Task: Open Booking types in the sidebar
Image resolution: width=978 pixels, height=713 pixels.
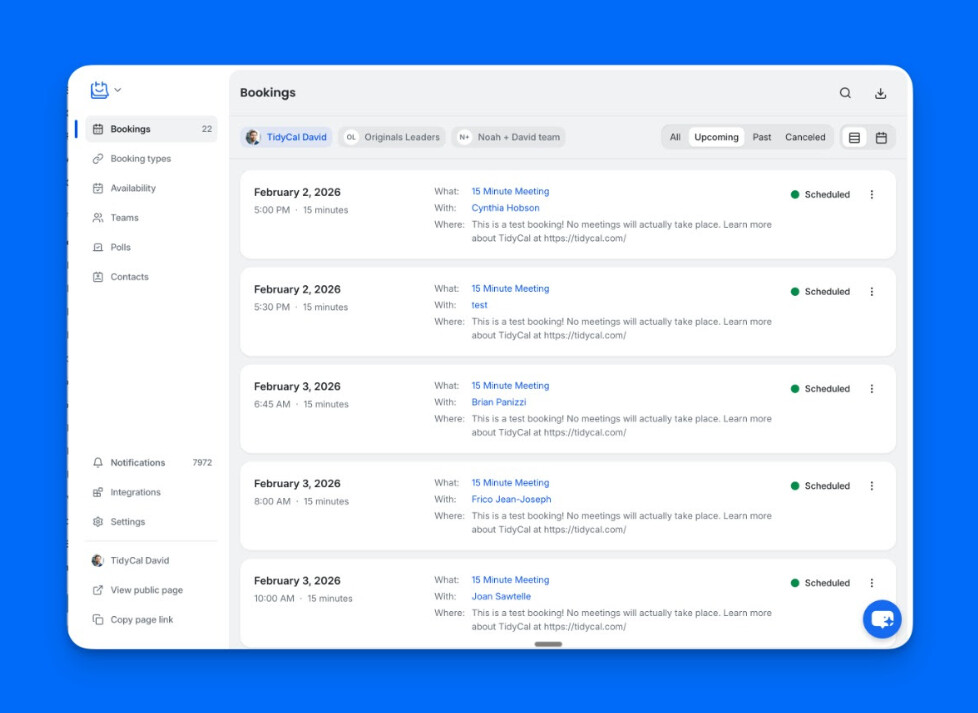Action: pyautogui.click(x=152, y=158)
